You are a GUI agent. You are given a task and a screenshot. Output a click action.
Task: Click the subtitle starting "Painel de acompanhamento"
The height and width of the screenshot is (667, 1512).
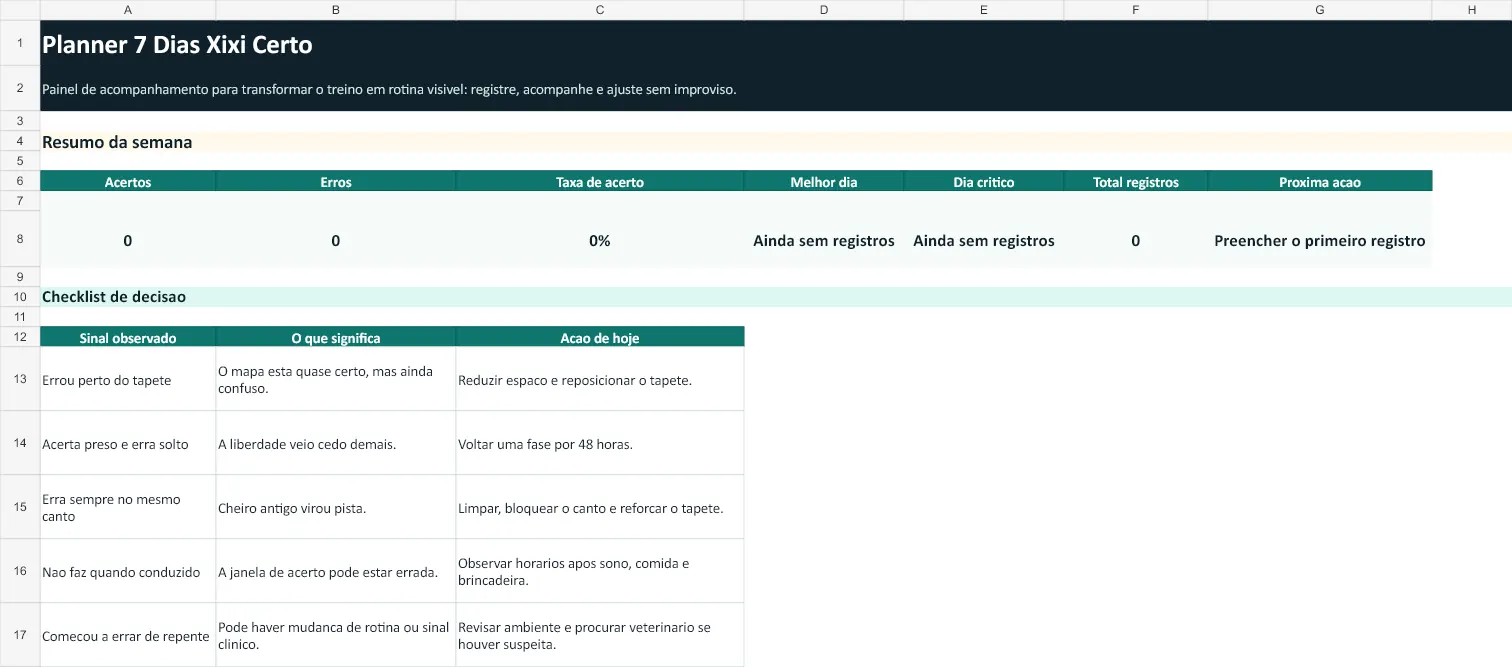click(389, 89)
